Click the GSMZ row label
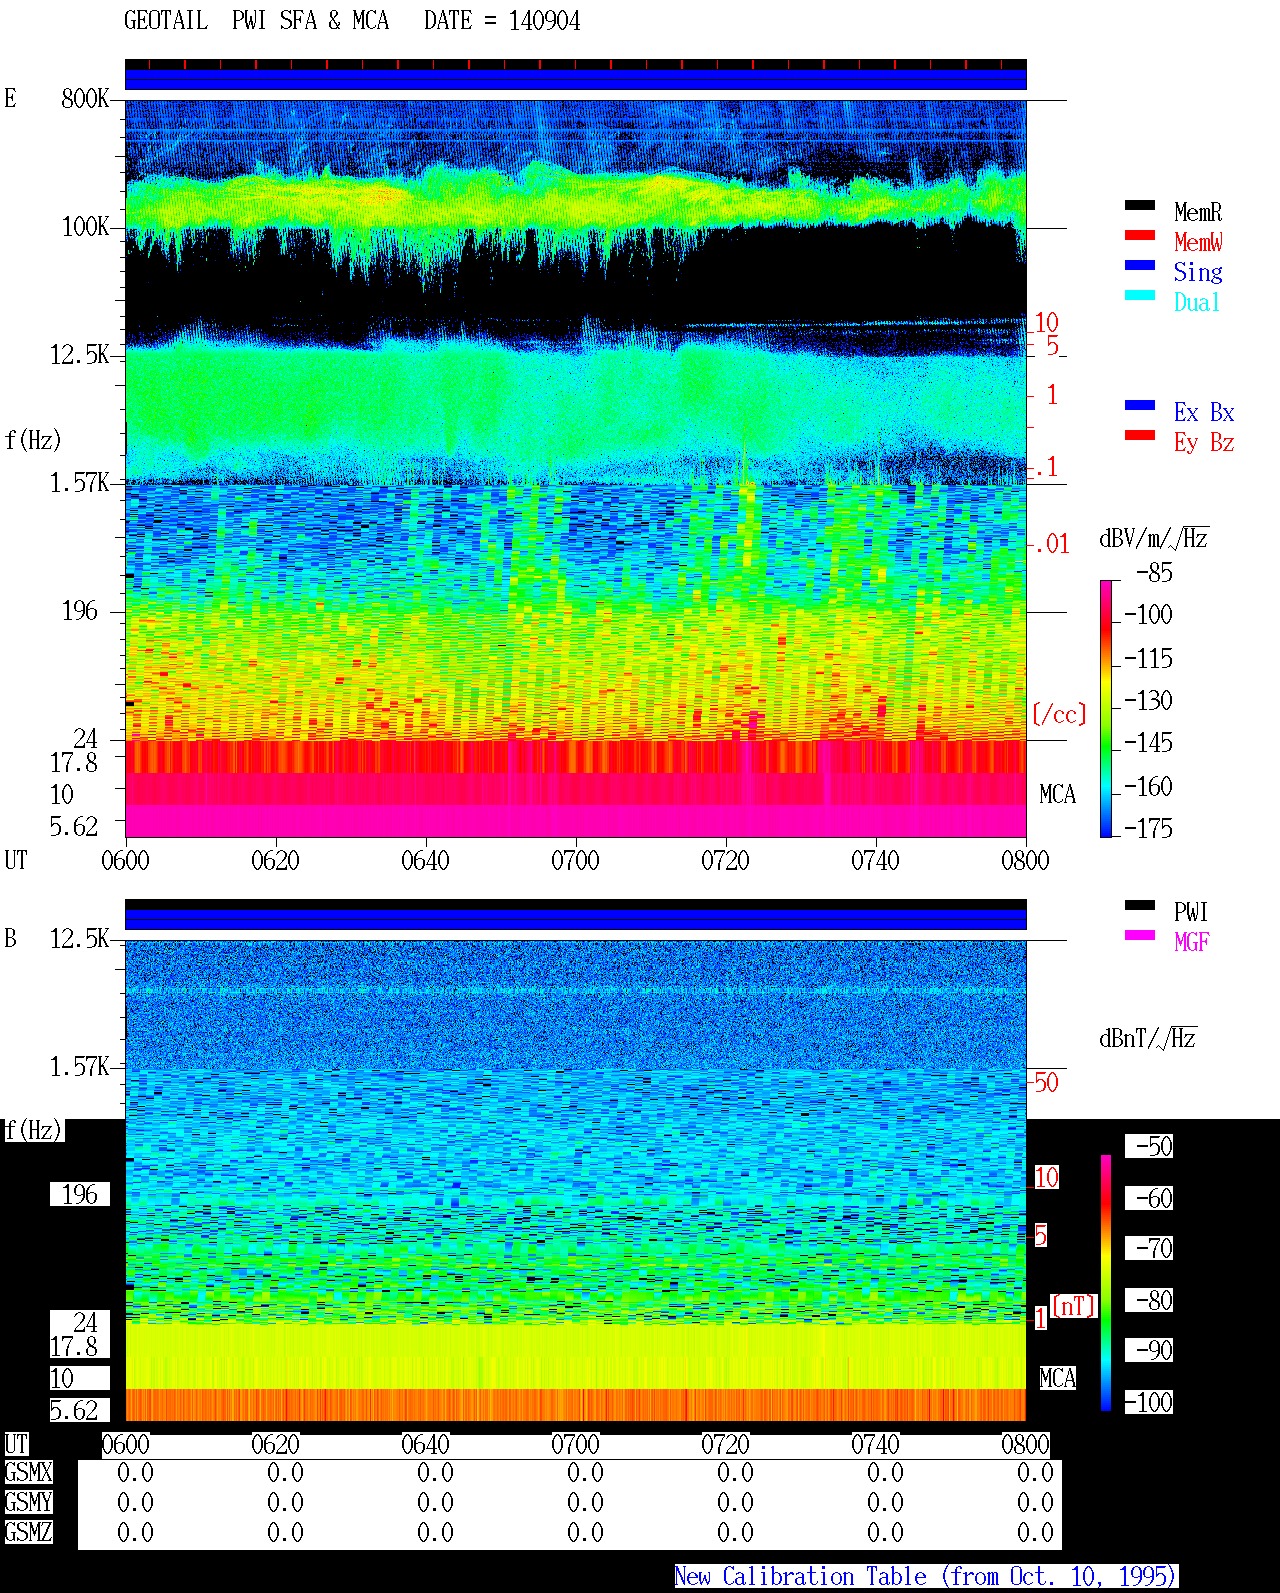The image size is (1280, 1593). tap(28, 1532)
